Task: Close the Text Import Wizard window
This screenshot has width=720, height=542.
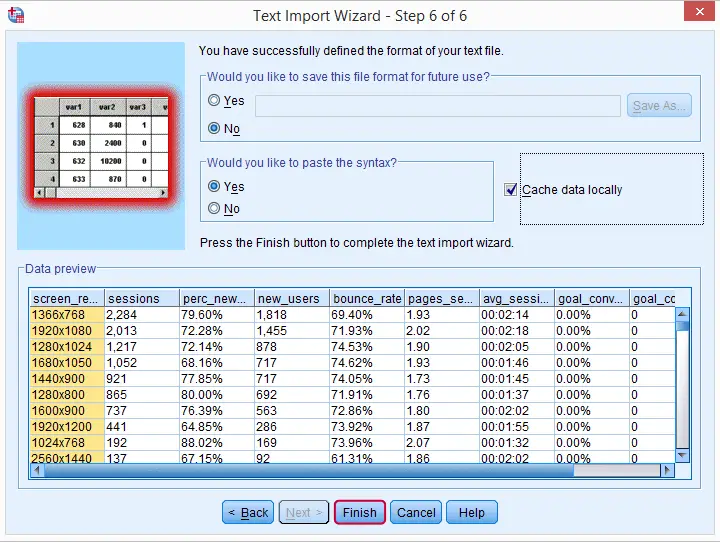Action: (699, 11)
